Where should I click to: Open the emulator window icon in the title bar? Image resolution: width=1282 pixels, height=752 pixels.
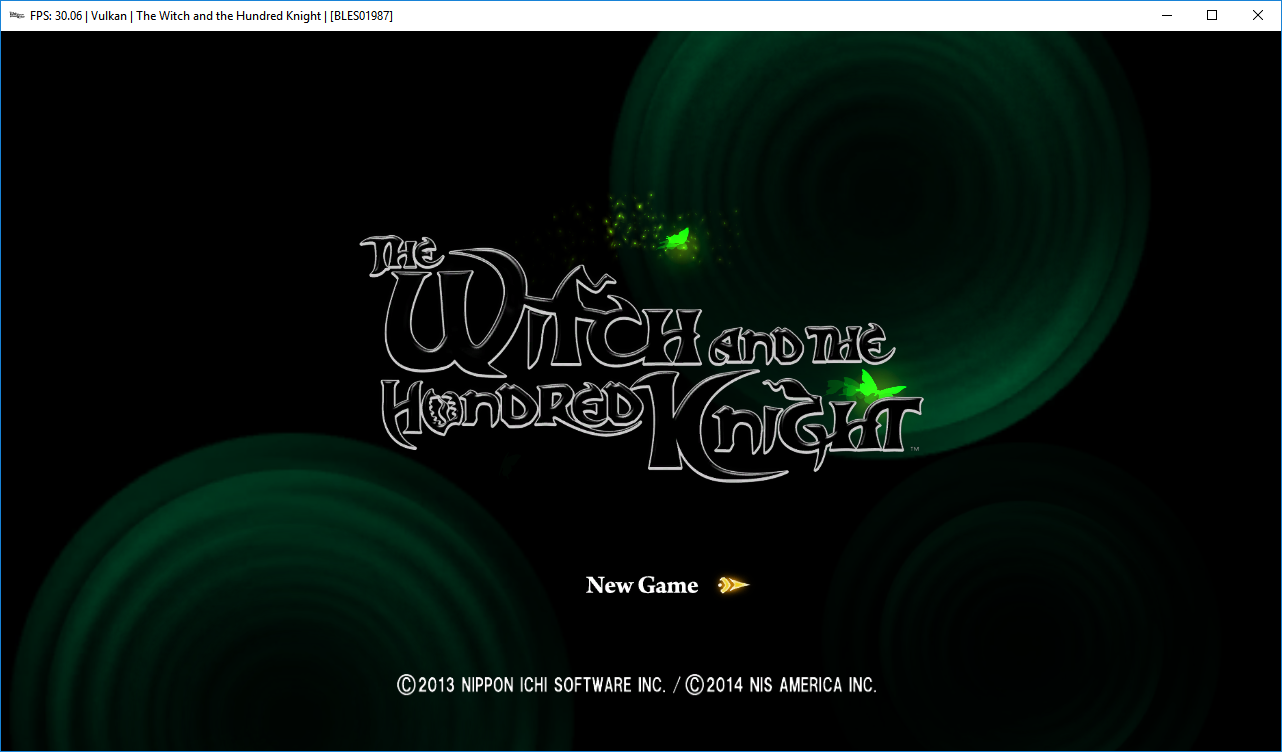pos(16,15)
